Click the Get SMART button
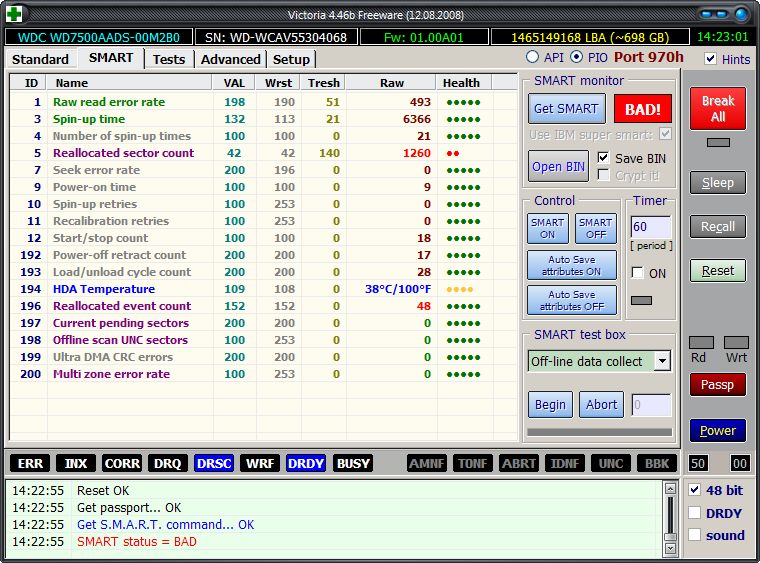 coord(565,108)
